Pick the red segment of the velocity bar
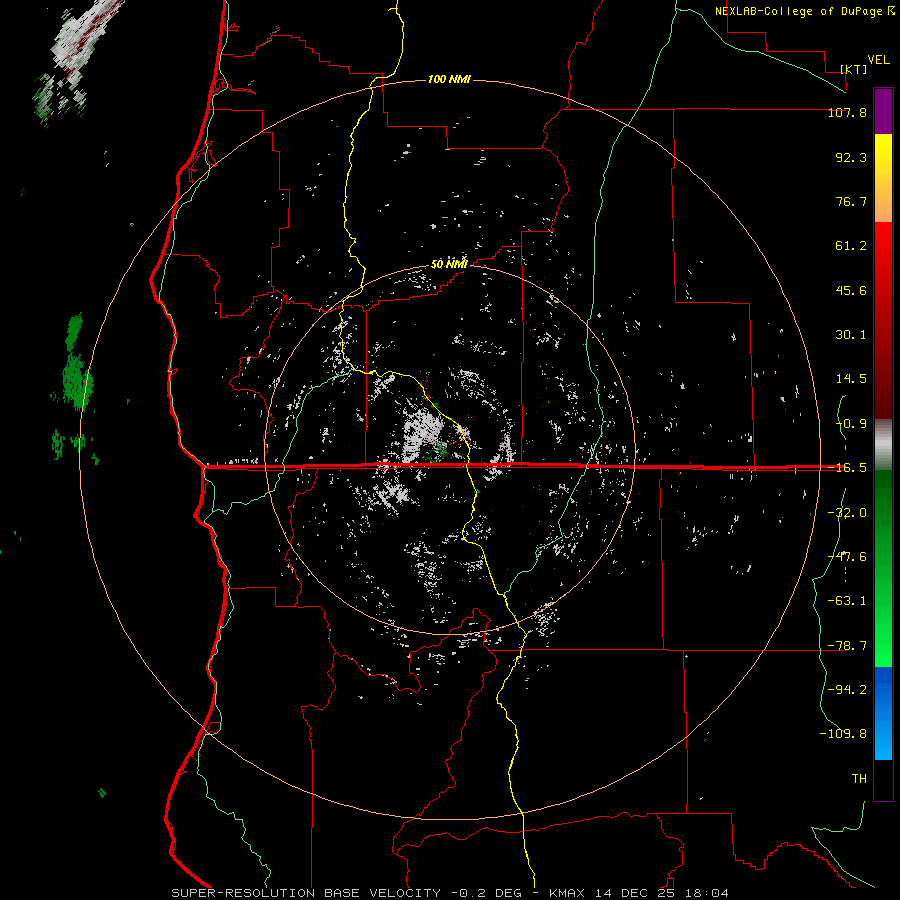Image resolution: width=900 pixels, height=900 pixels. pos(883,320)
